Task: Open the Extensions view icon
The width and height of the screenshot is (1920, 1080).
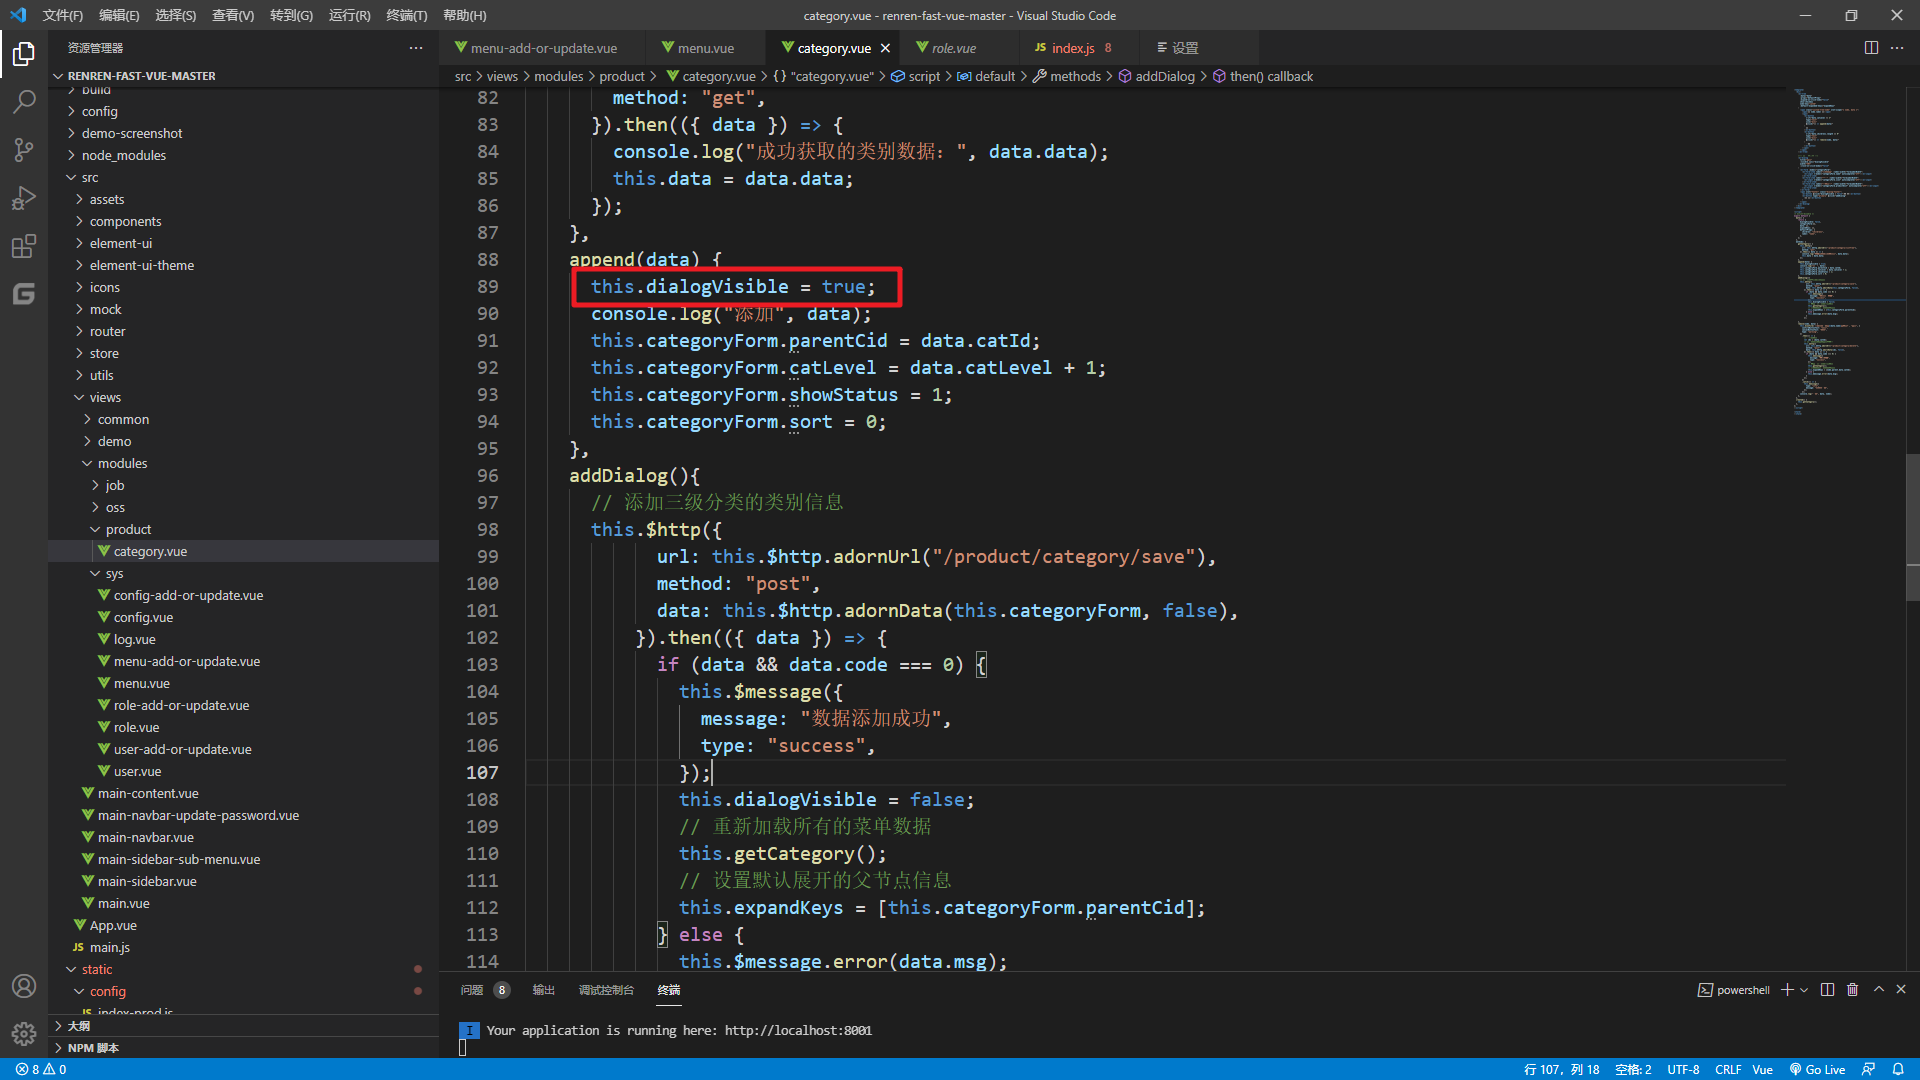Action: (24, 246)
